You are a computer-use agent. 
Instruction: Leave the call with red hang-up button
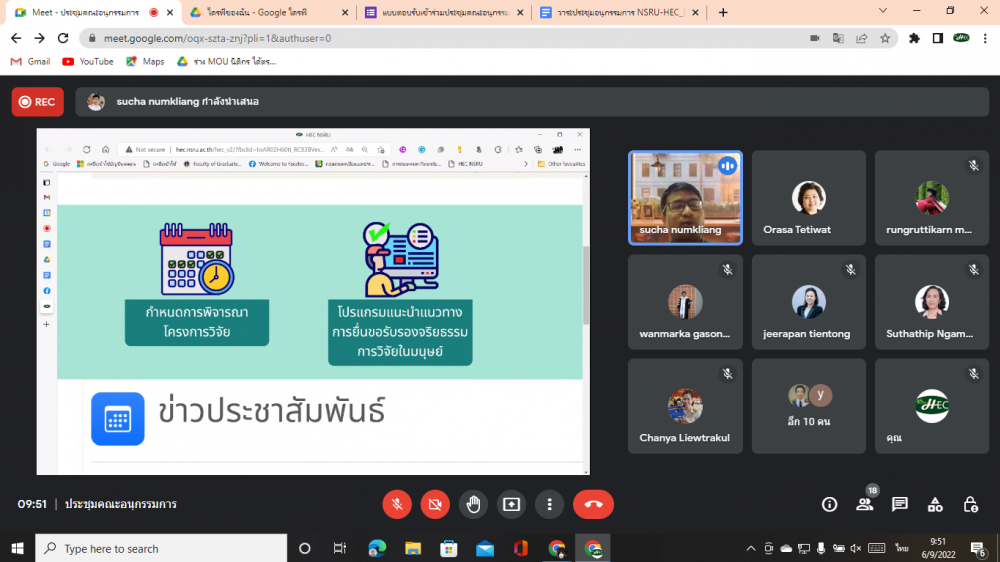[x=593, y=504]
